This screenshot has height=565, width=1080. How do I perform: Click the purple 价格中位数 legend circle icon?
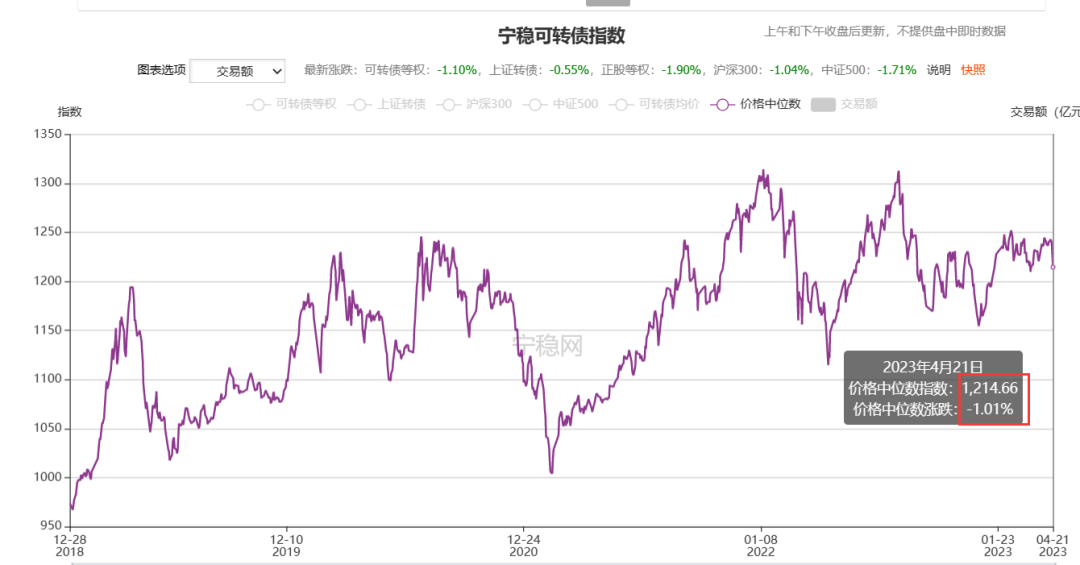point(722,105)
